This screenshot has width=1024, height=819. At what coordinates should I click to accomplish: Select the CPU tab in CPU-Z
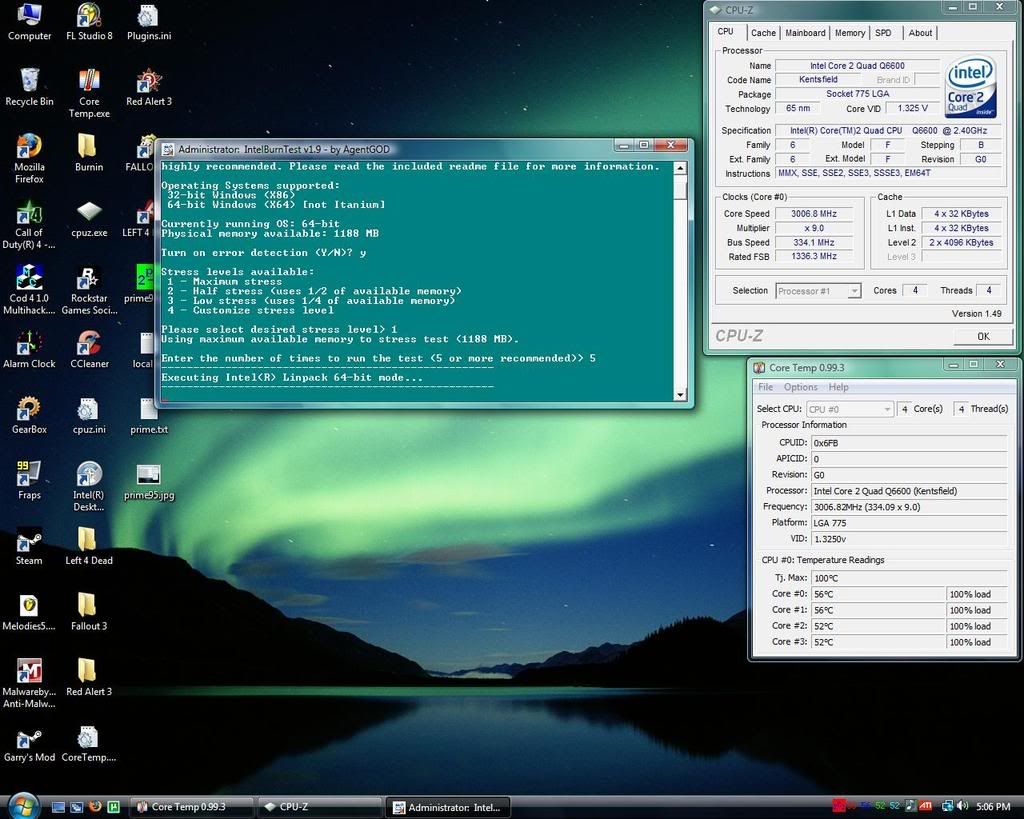pos(726,31)
